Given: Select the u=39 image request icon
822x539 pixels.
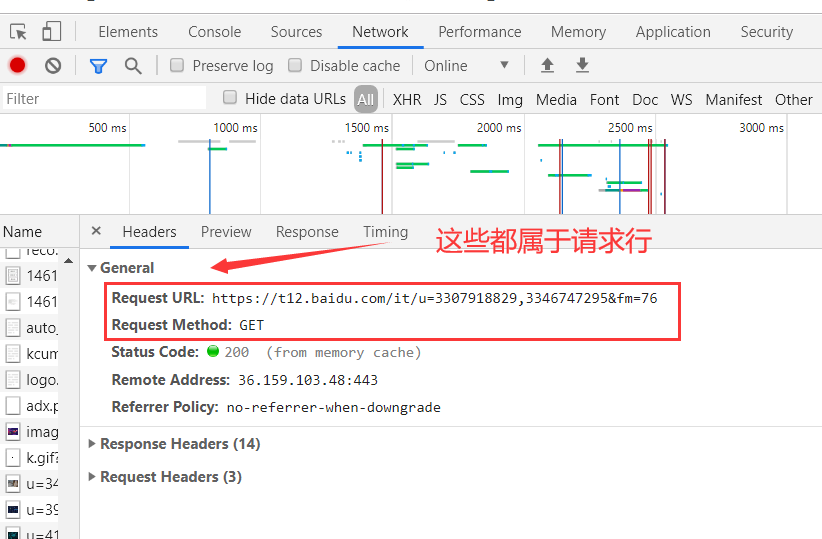Looking at the screenshot, I should pos(13,510).
